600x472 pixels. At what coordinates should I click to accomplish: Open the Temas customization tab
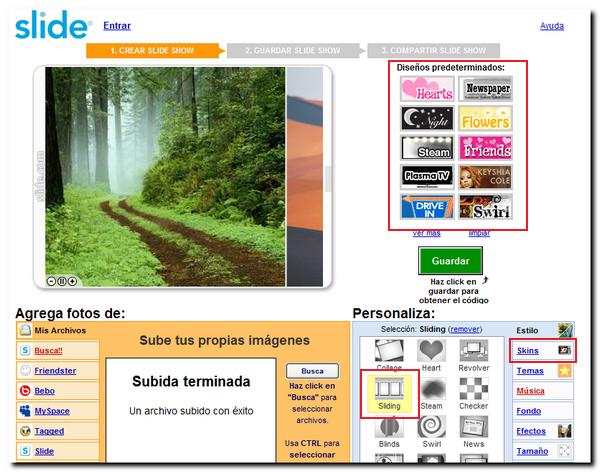pos(543,371)
